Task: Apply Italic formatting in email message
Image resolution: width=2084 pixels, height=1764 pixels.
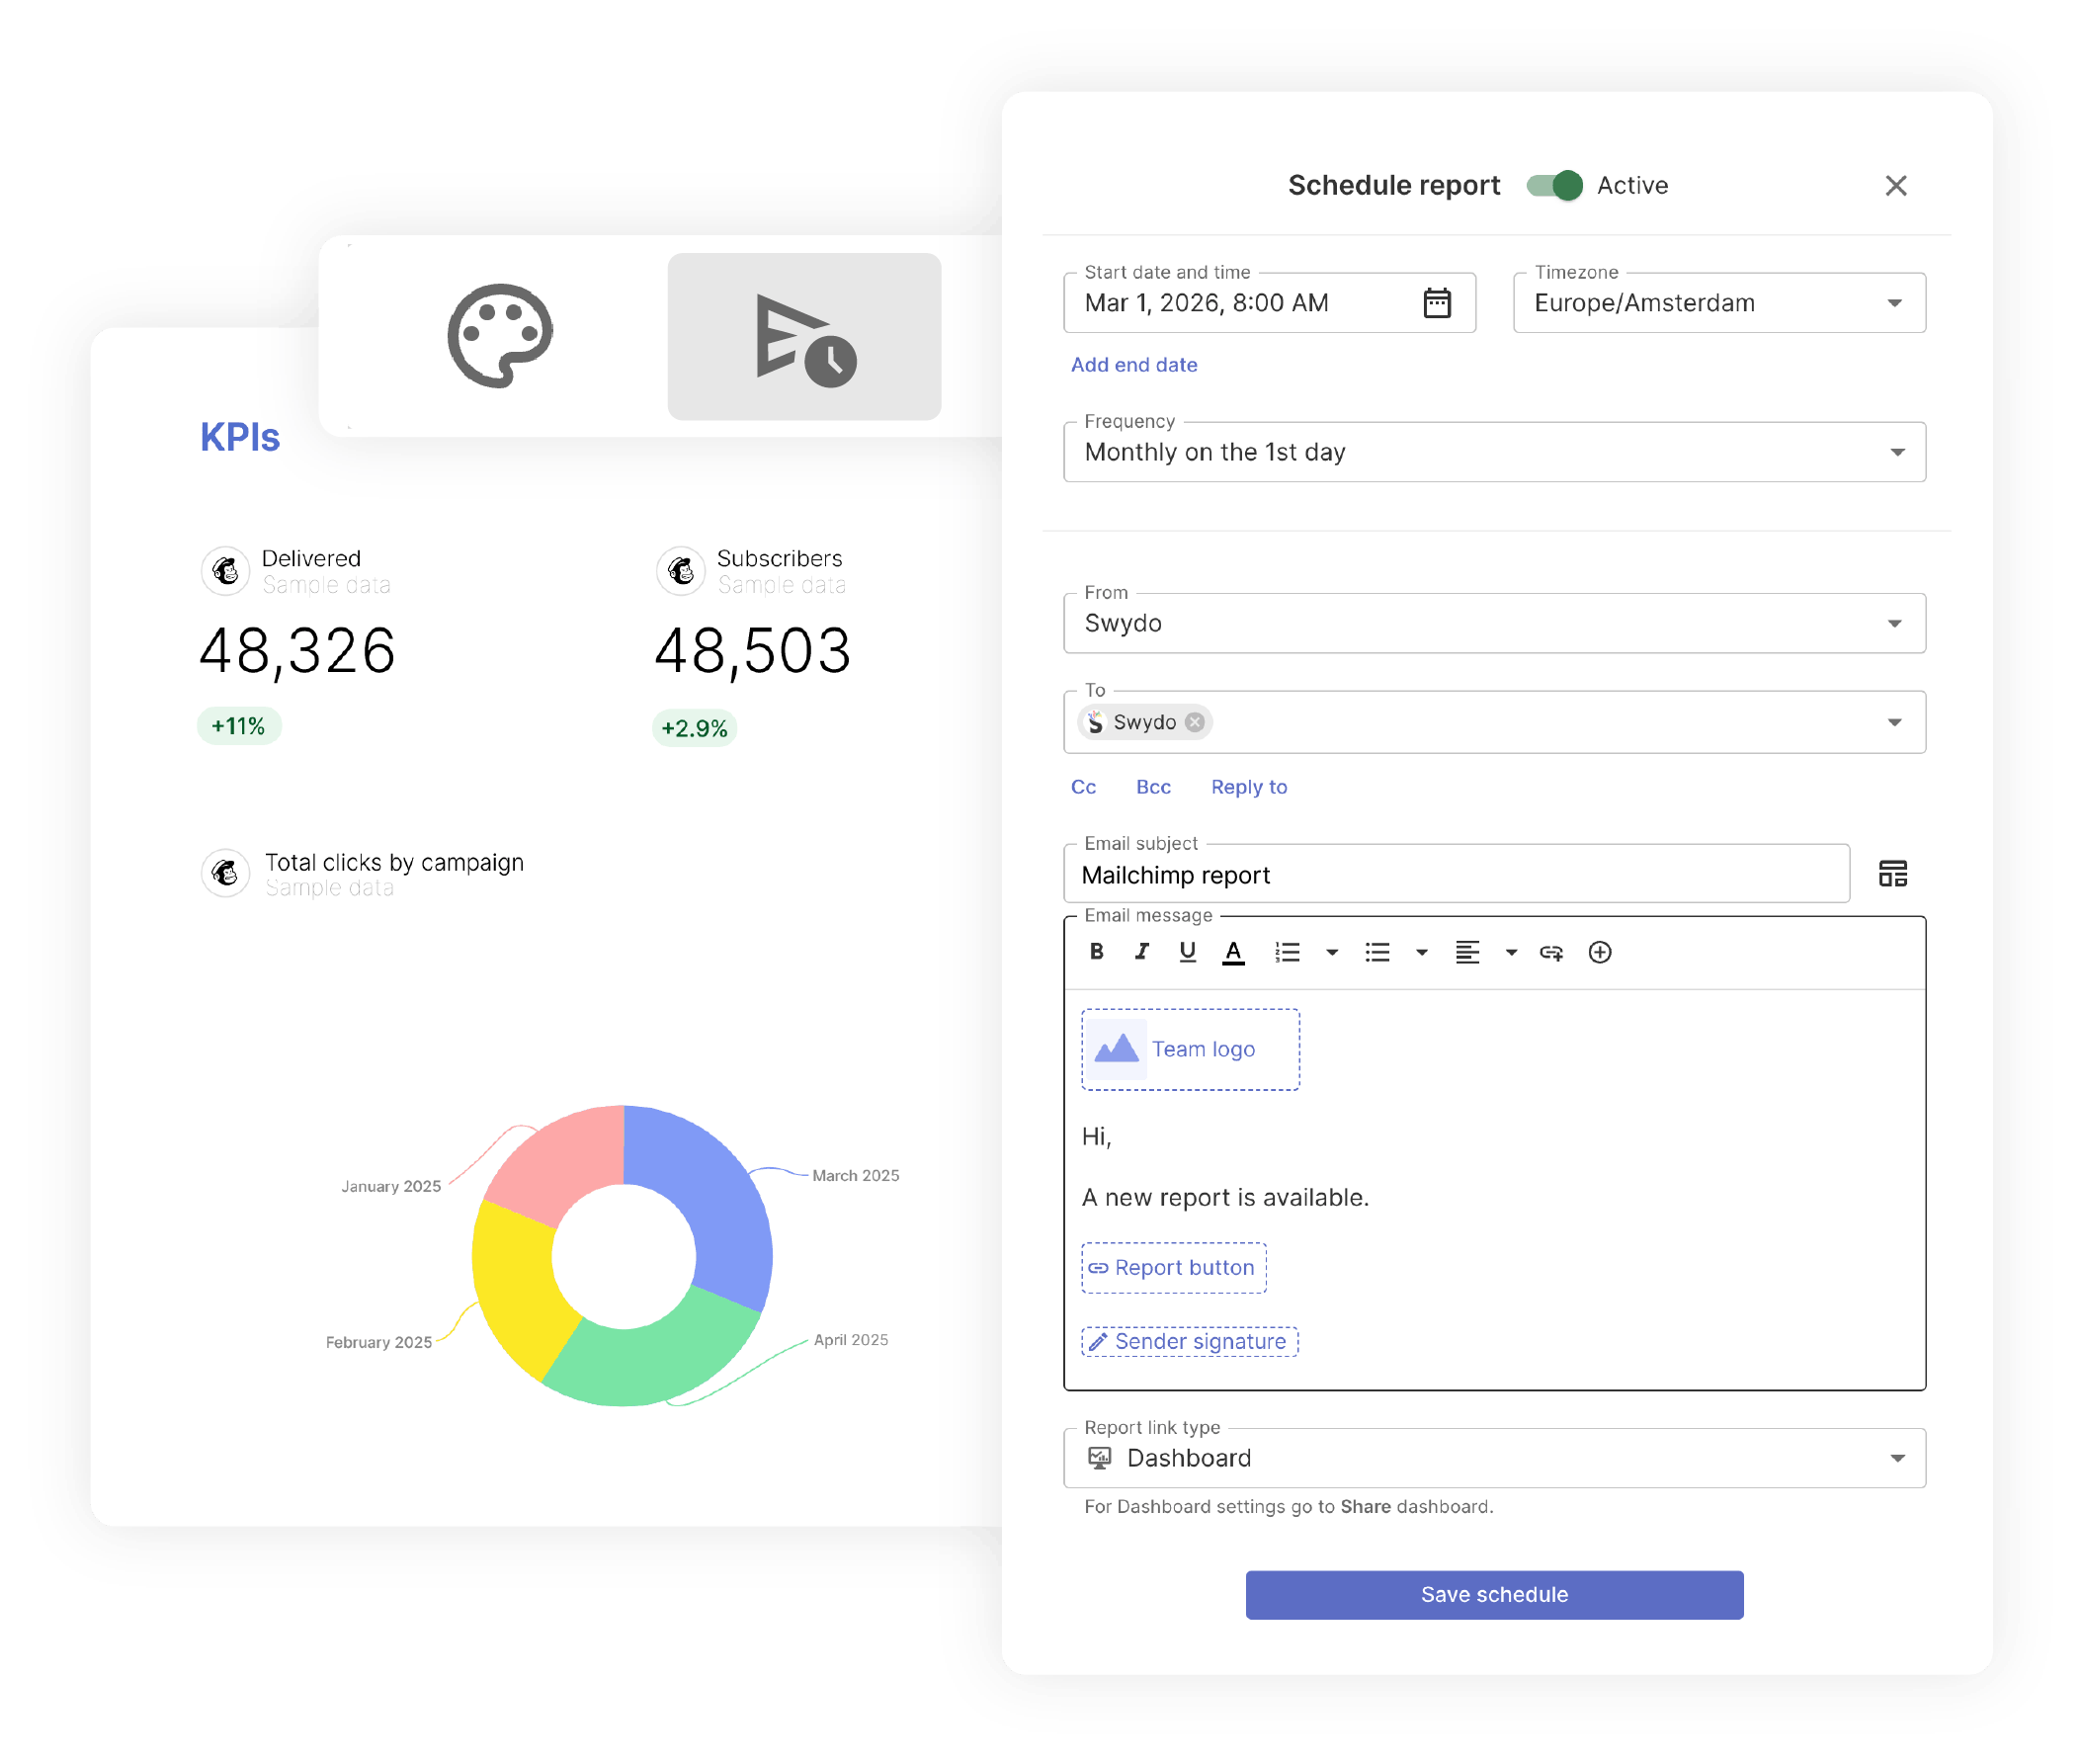Action: click(1142, 951)
